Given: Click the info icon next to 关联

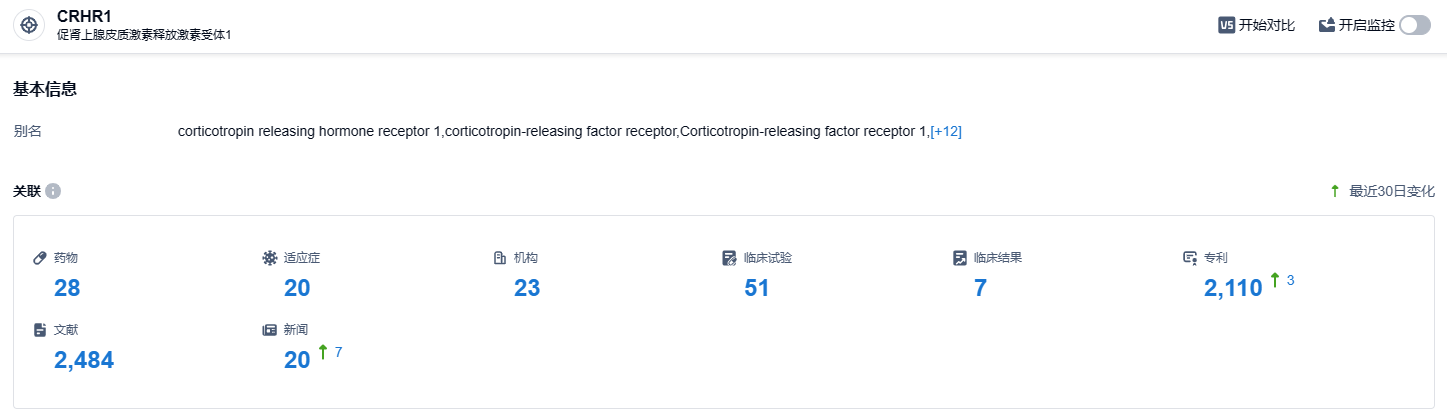Looking at the screenshot, I should click(53, 191).
